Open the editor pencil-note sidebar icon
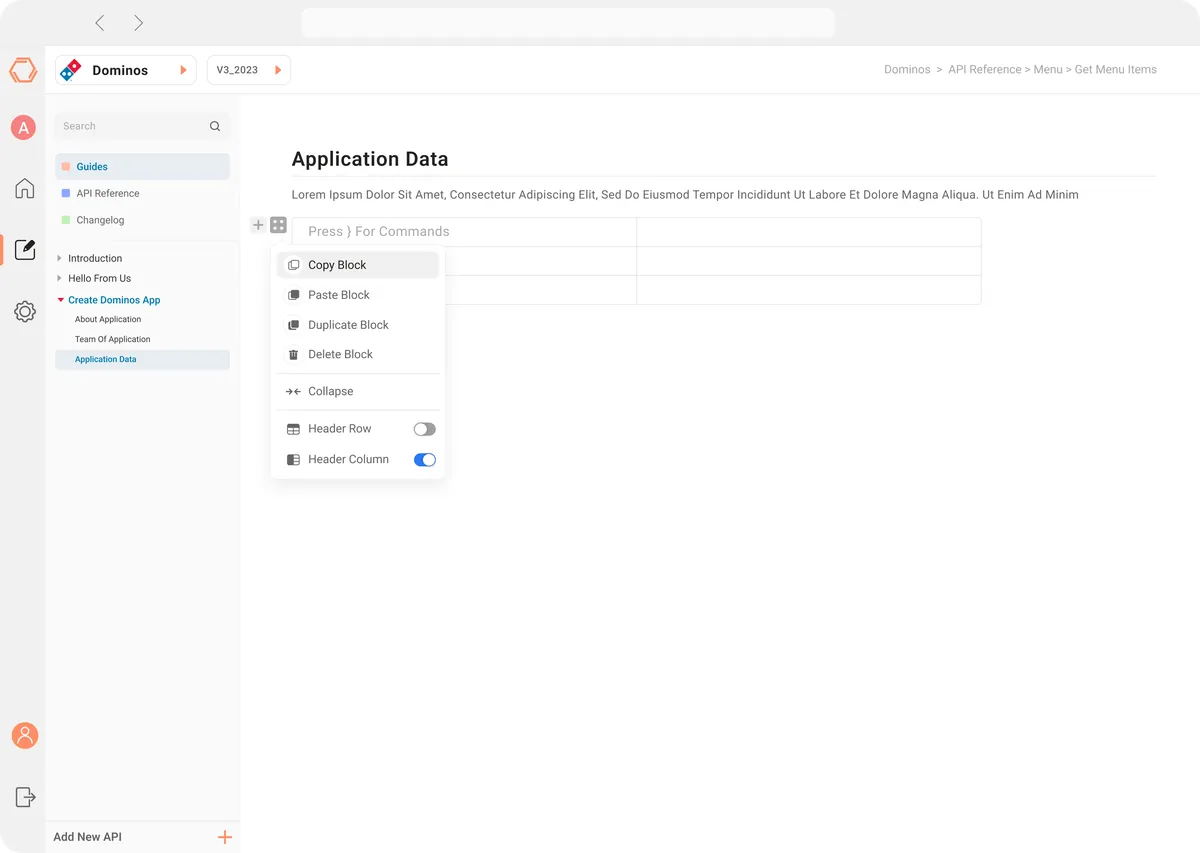 pos(25,249)
